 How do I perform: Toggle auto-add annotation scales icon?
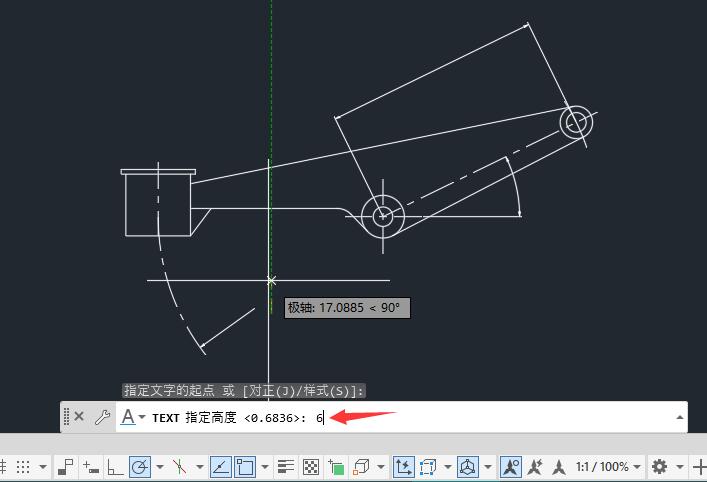535,467
